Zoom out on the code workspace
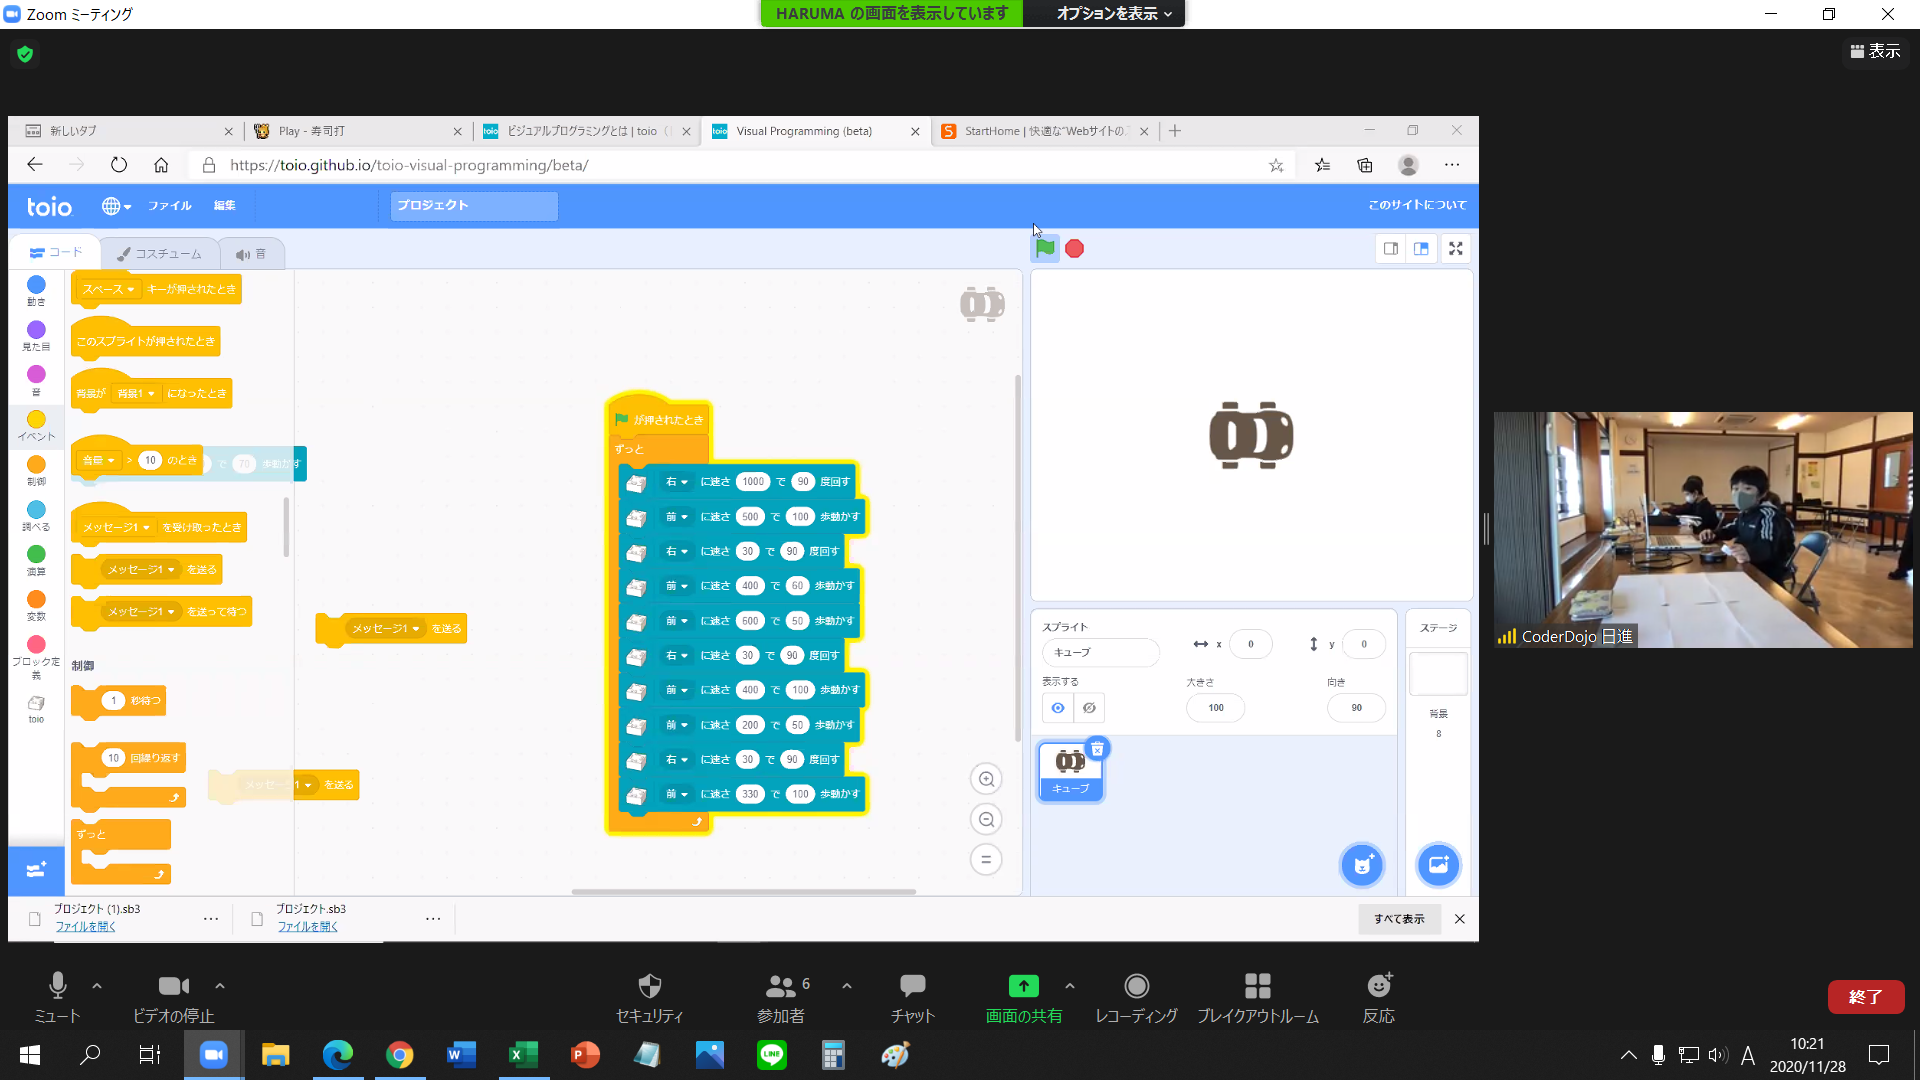 point(986,820)
